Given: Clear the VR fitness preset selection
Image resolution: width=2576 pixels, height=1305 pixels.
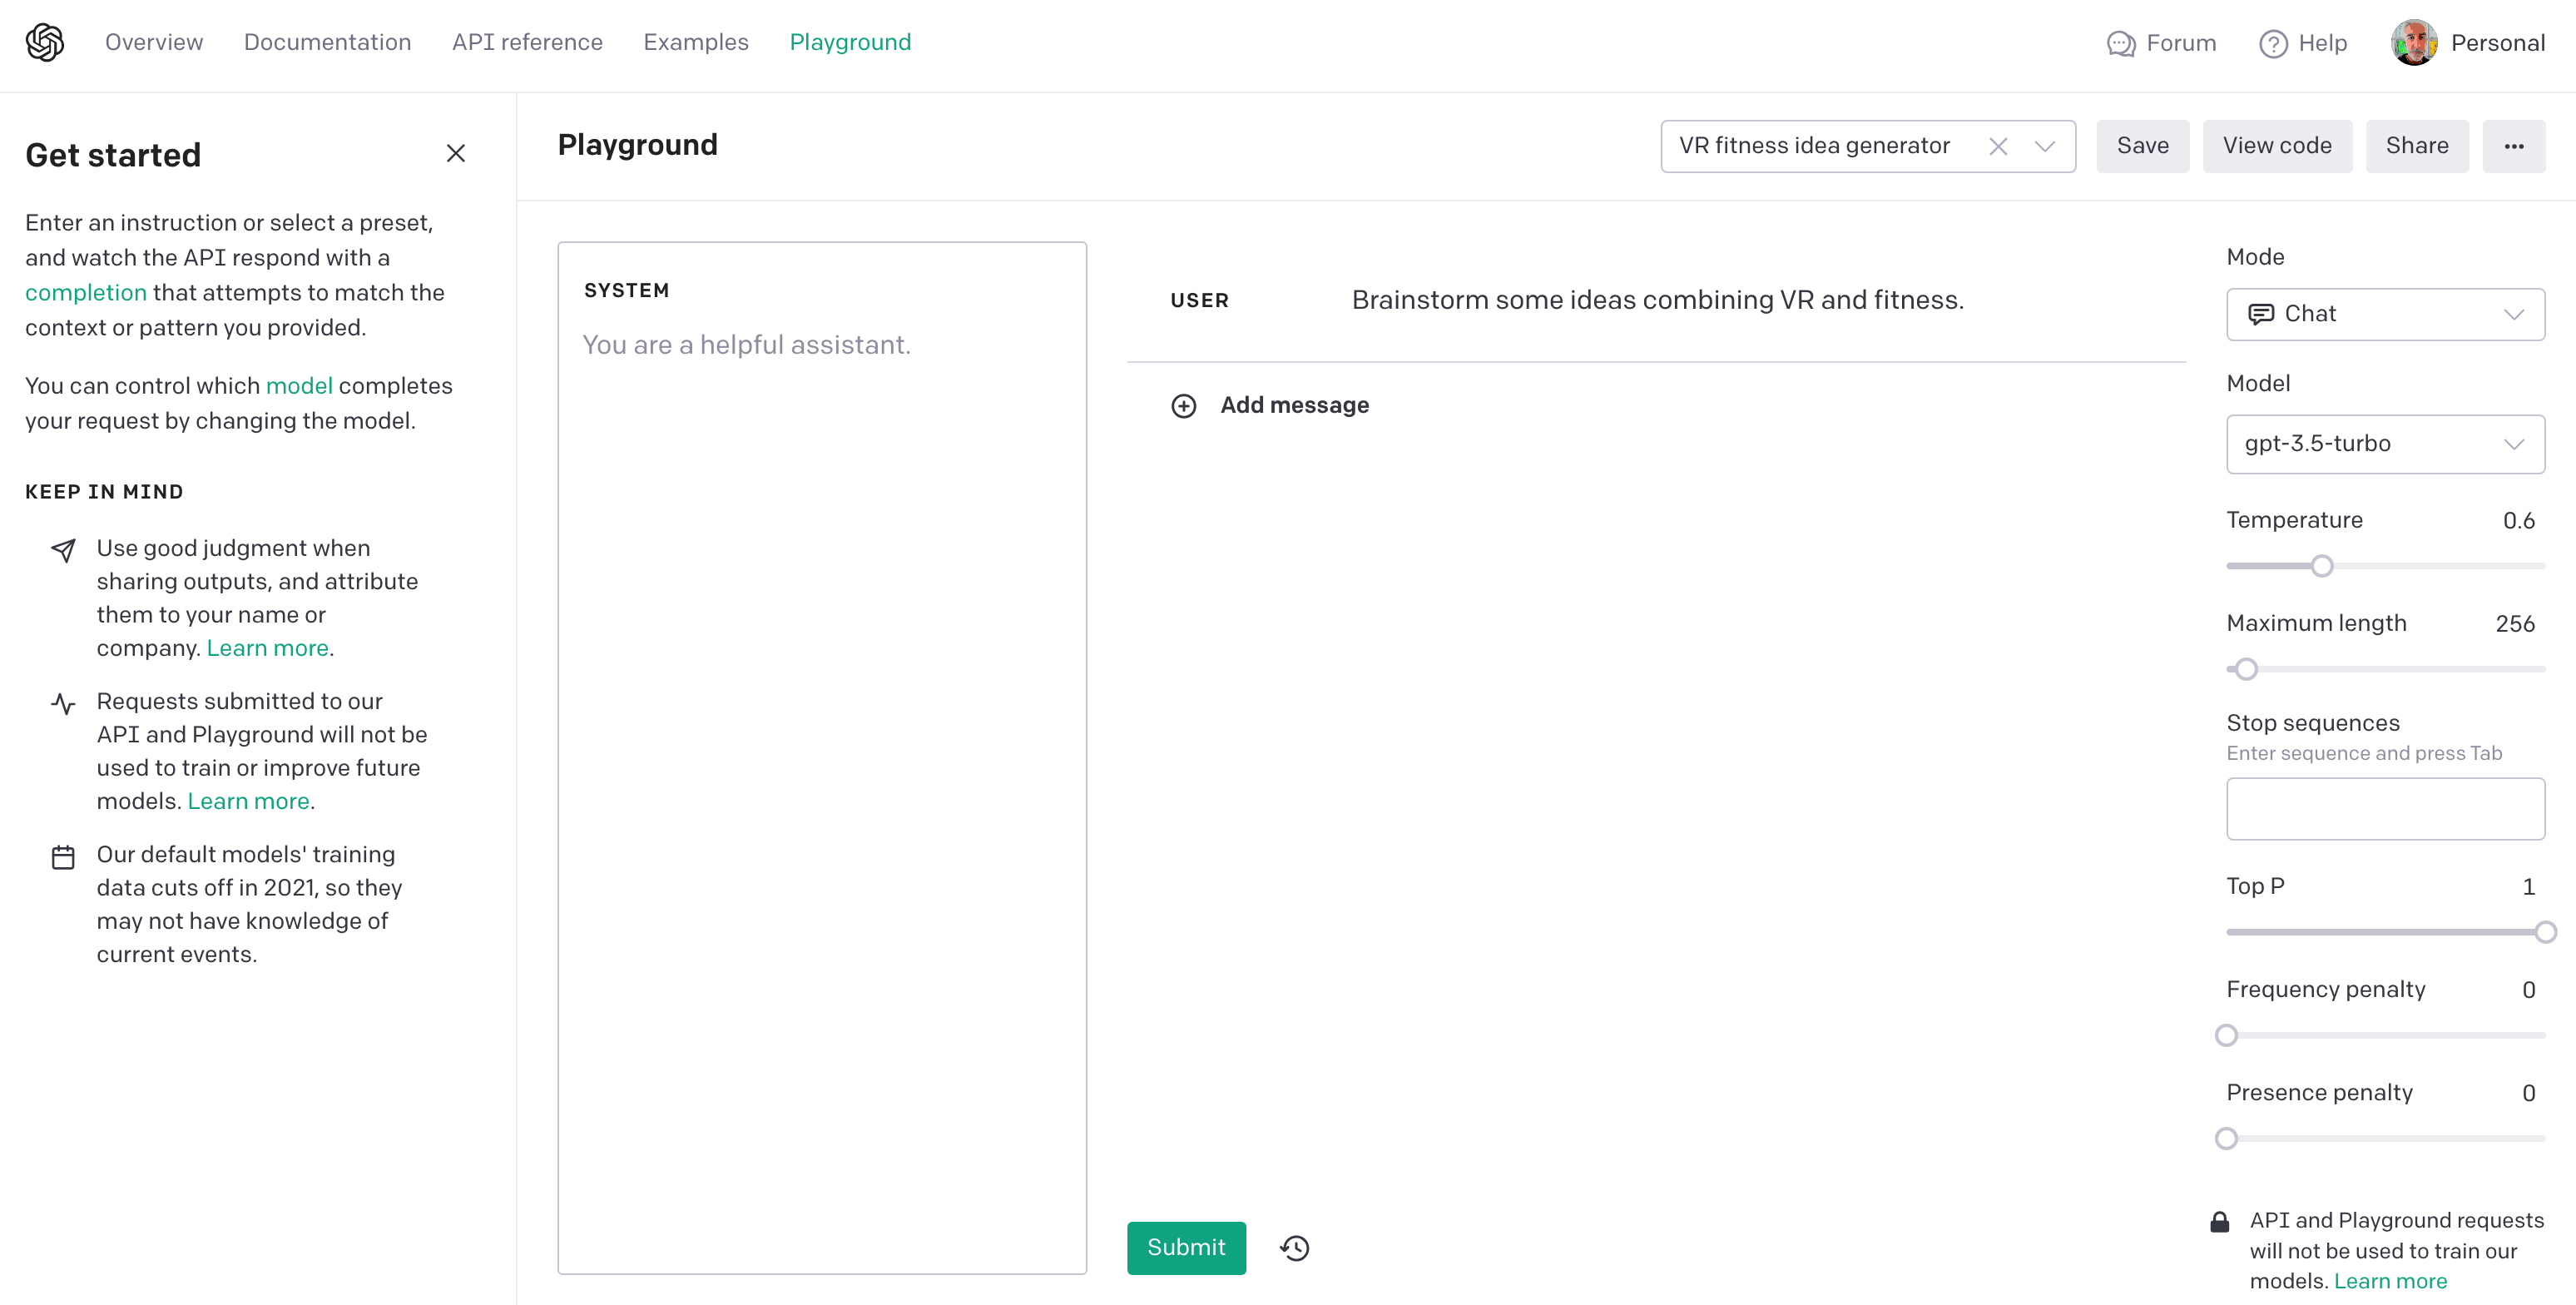Looking at the screenshot, I should click(x=1998, y=146).
